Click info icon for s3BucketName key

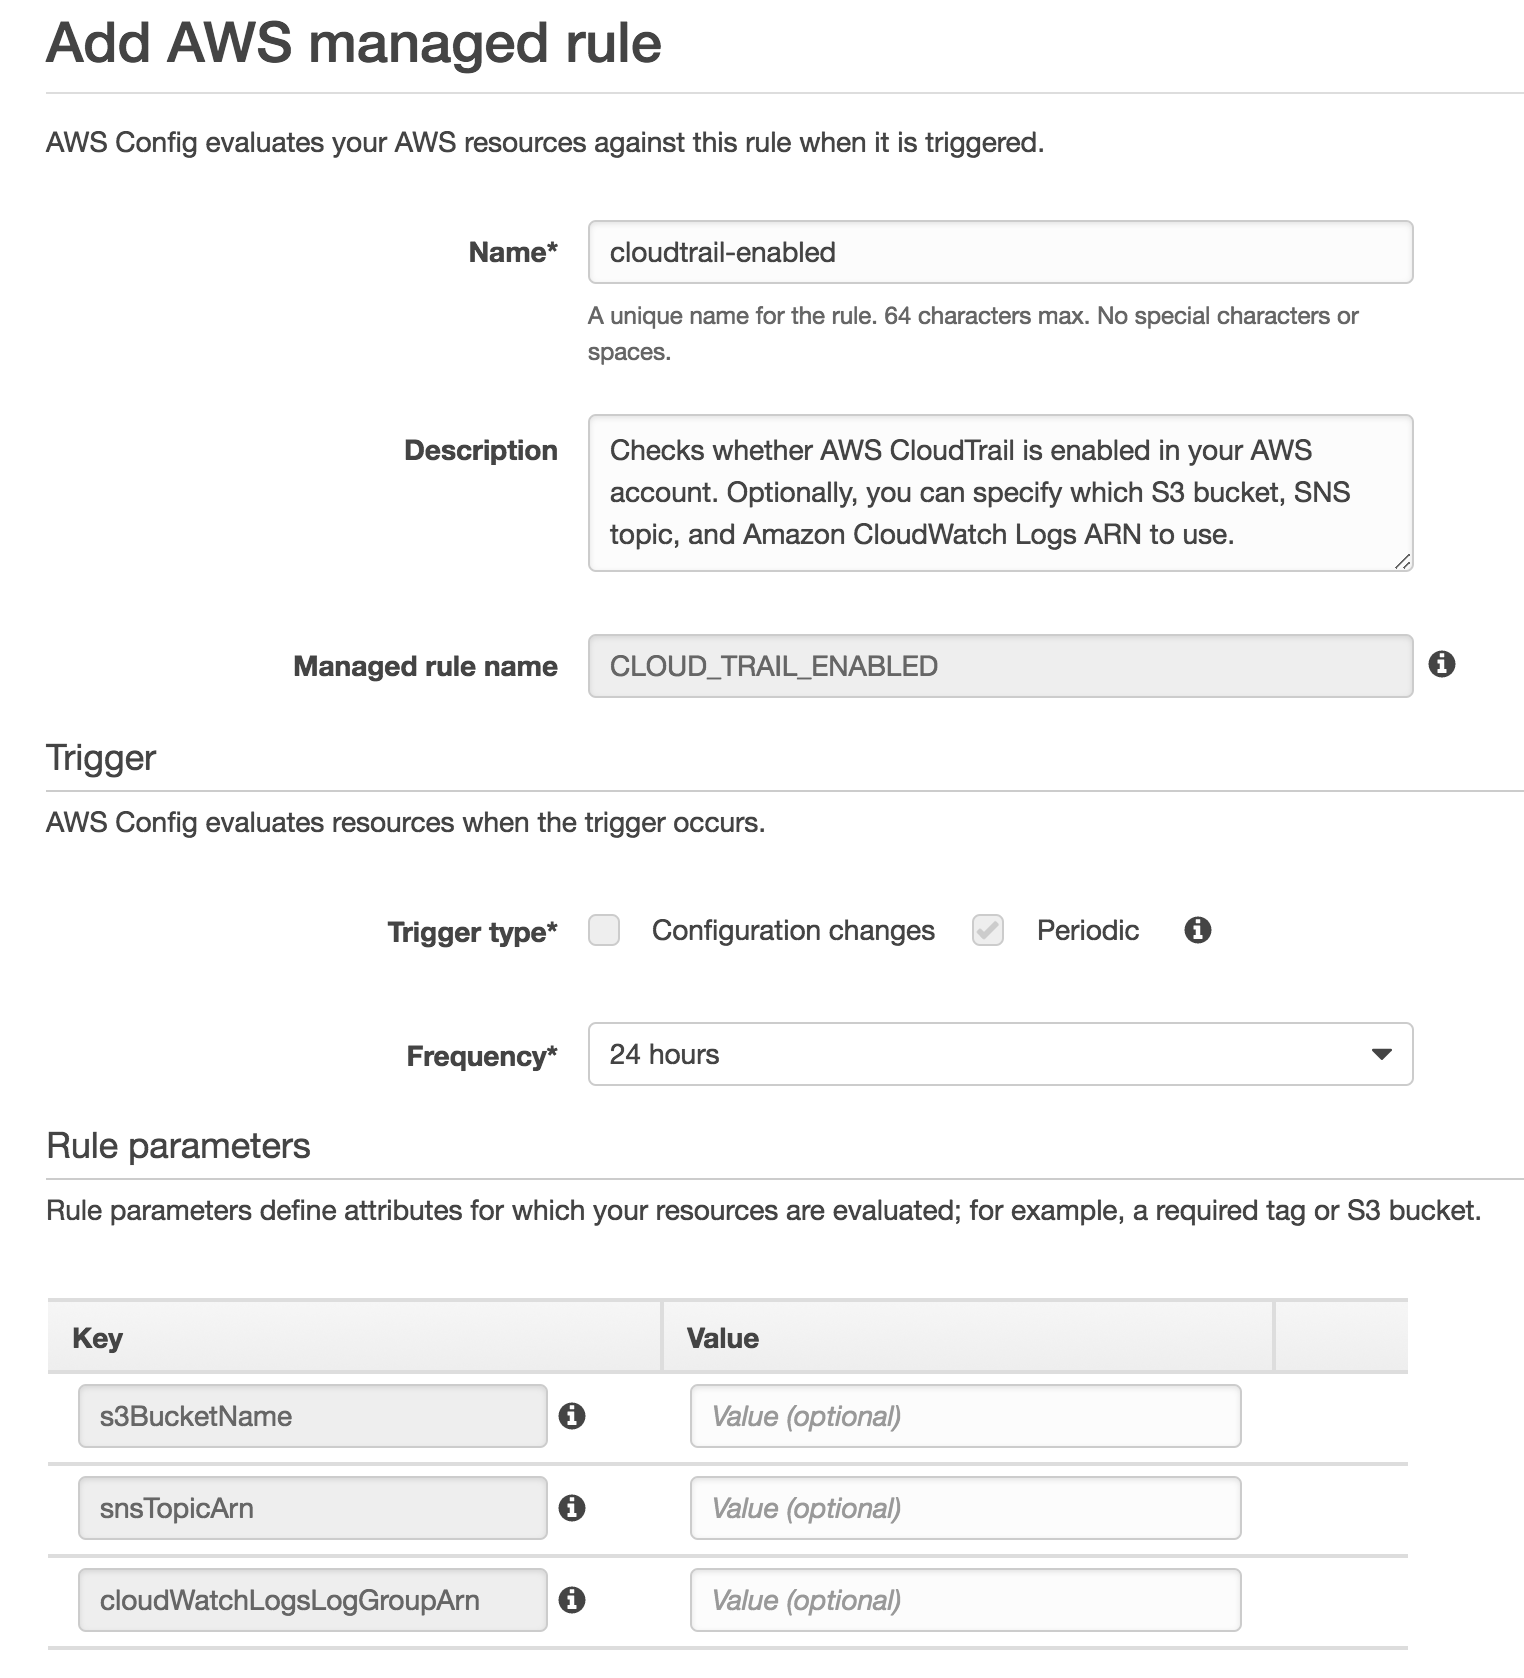(571, 1416)
